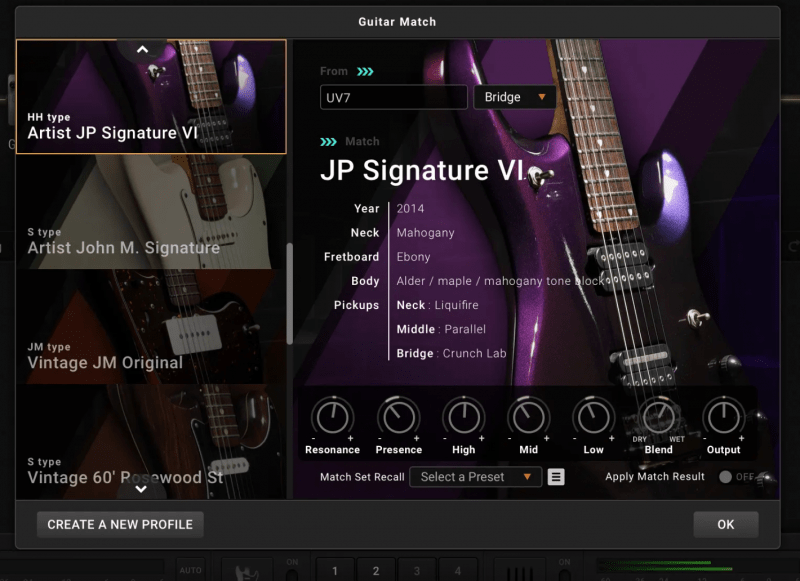
Task: Click the Create a New Profile button
Action: click(120, 524)
